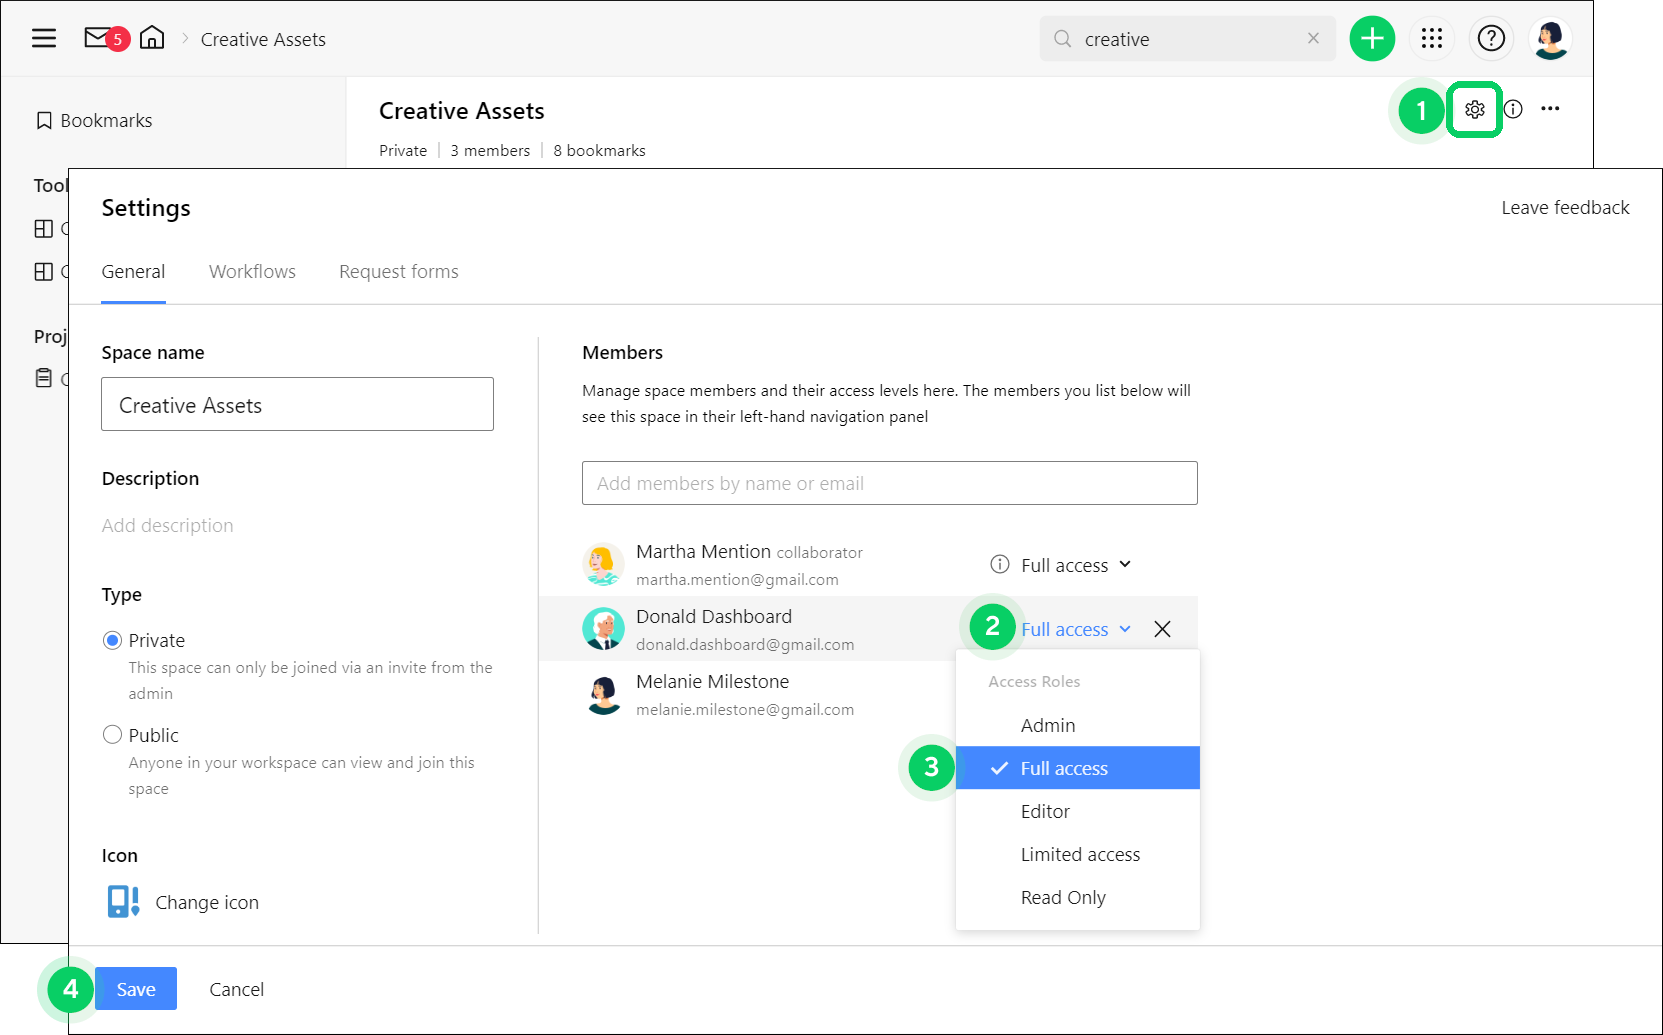Click the project clipboard icon in sidebar

(x=44, y=378)
